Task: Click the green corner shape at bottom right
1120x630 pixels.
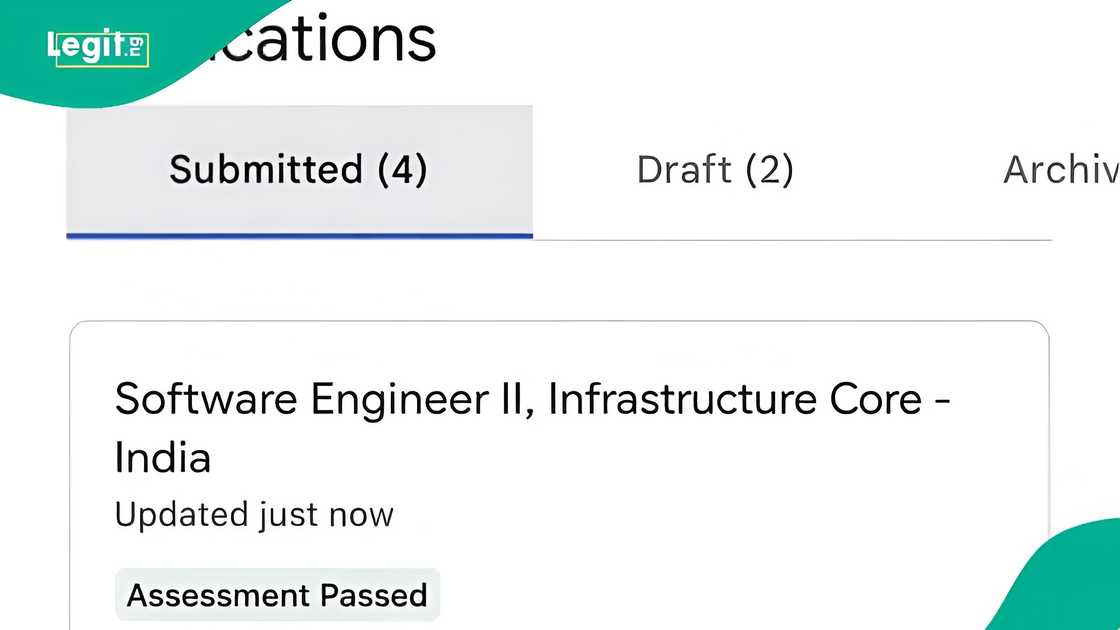Action: 1070,590
